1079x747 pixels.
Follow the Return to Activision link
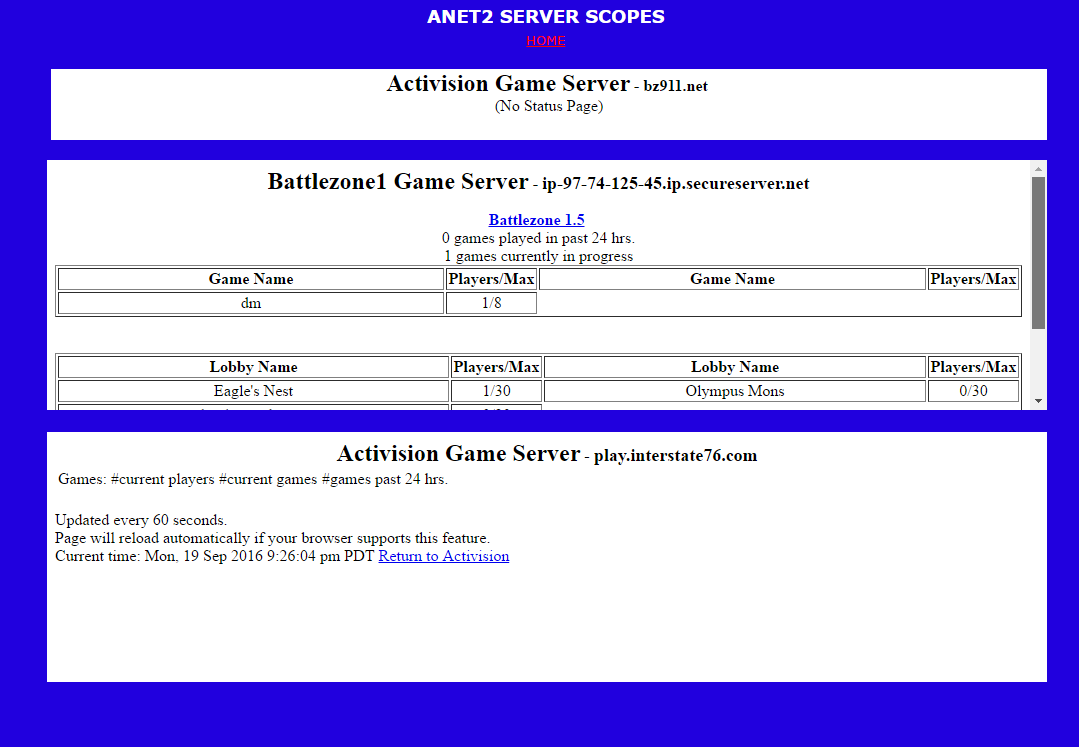click(444, 556)
